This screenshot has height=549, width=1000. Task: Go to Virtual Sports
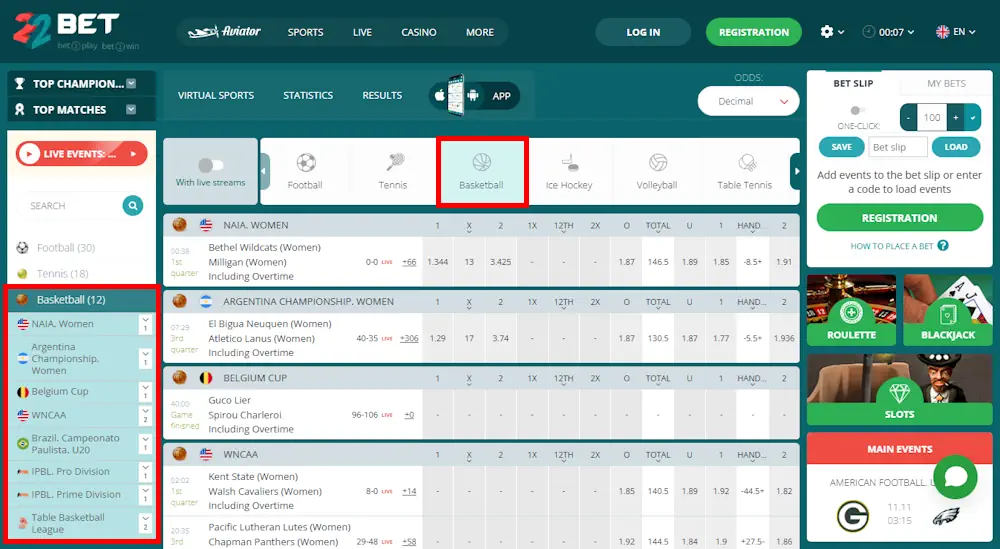click(216, 95)
